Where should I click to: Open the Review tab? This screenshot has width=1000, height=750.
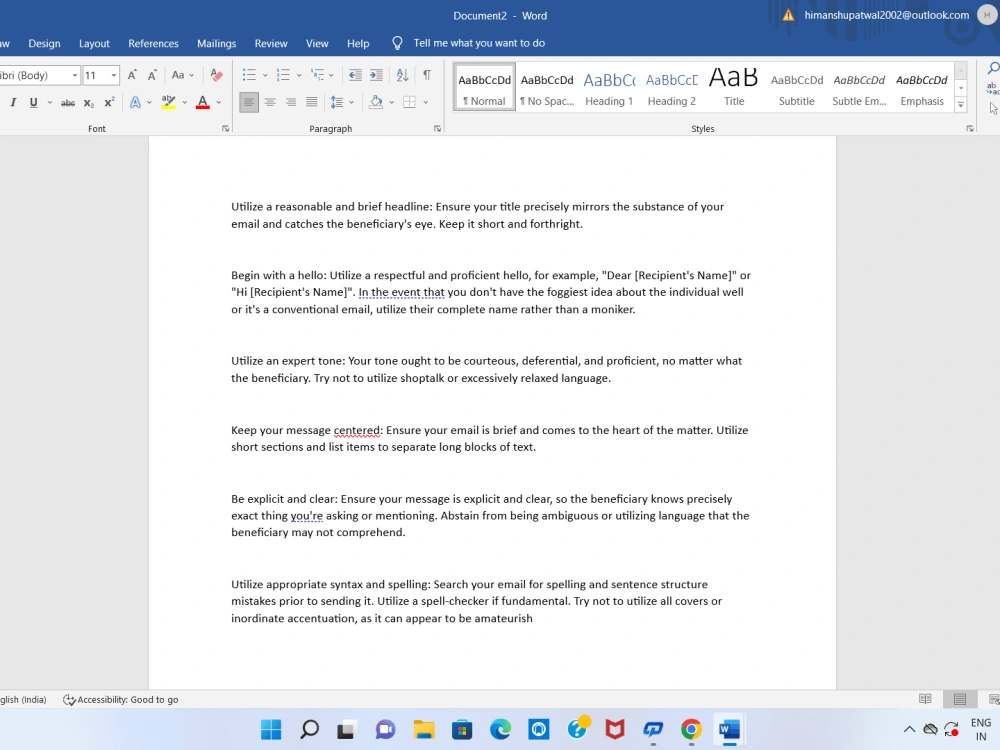pyautogui.click(x=271, y=43)
